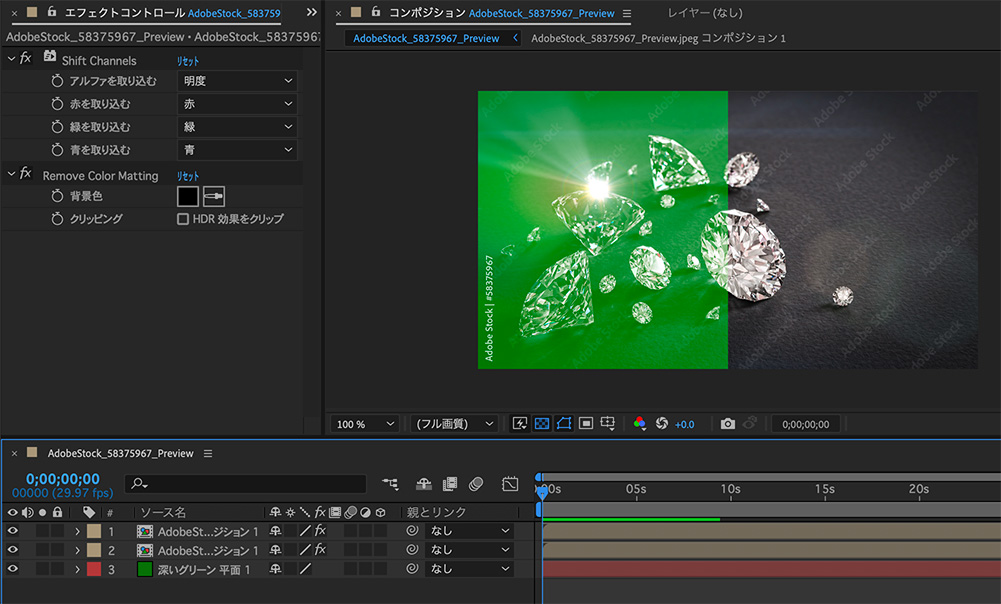Open the magnification dropdown showing 100 %
The width and height of the screenshot is (1001, 604).
363,423
